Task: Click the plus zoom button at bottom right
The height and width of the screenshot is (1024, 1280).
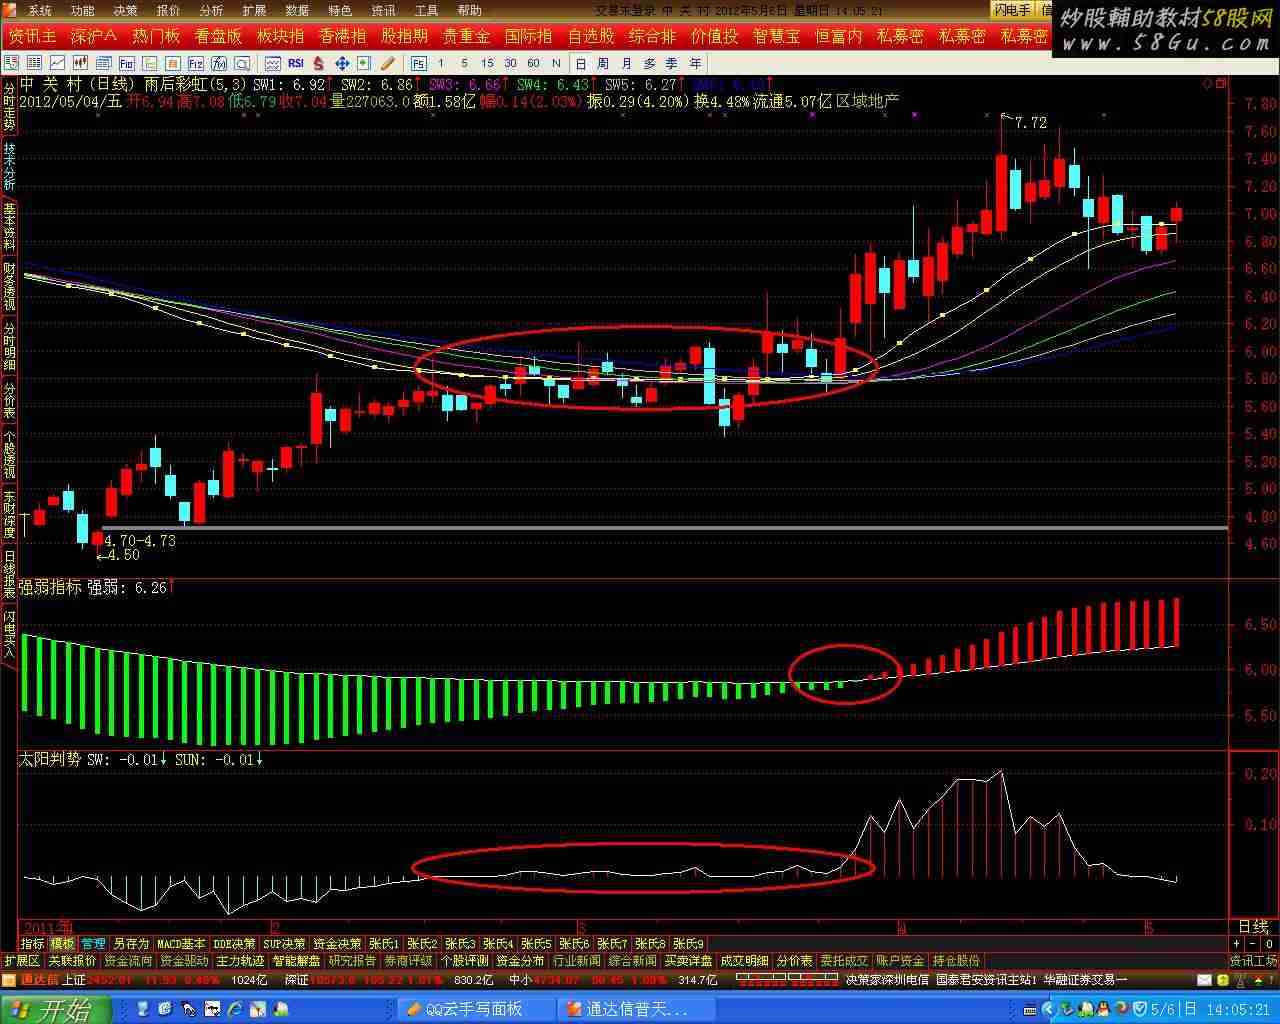Action: click(x=1236, y=943)
